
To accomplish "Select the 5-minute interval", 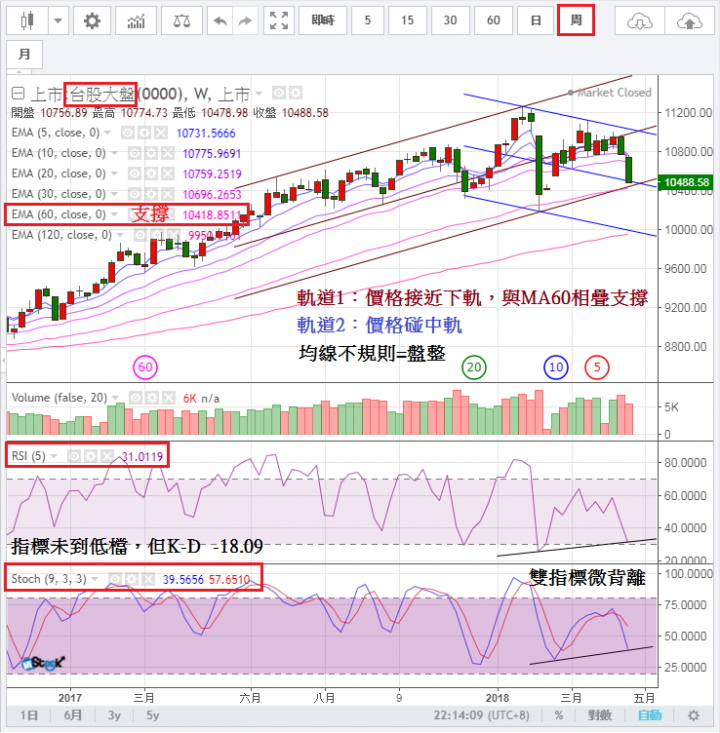I will click(367, 21).
